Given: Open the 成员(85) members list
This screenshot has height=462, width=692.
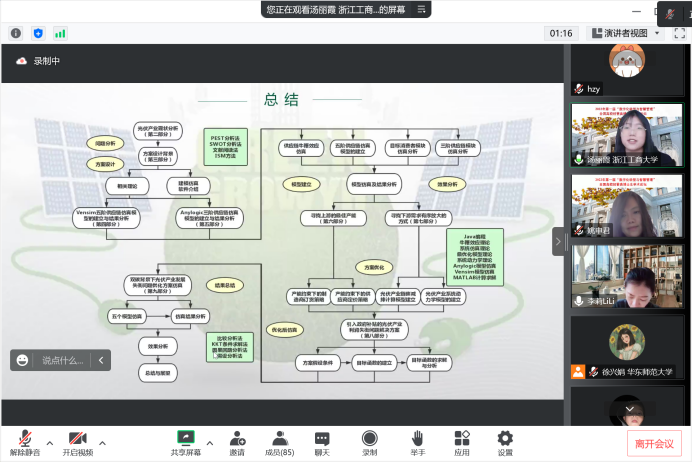Looking at the screenshot, I should click(279, 443).
